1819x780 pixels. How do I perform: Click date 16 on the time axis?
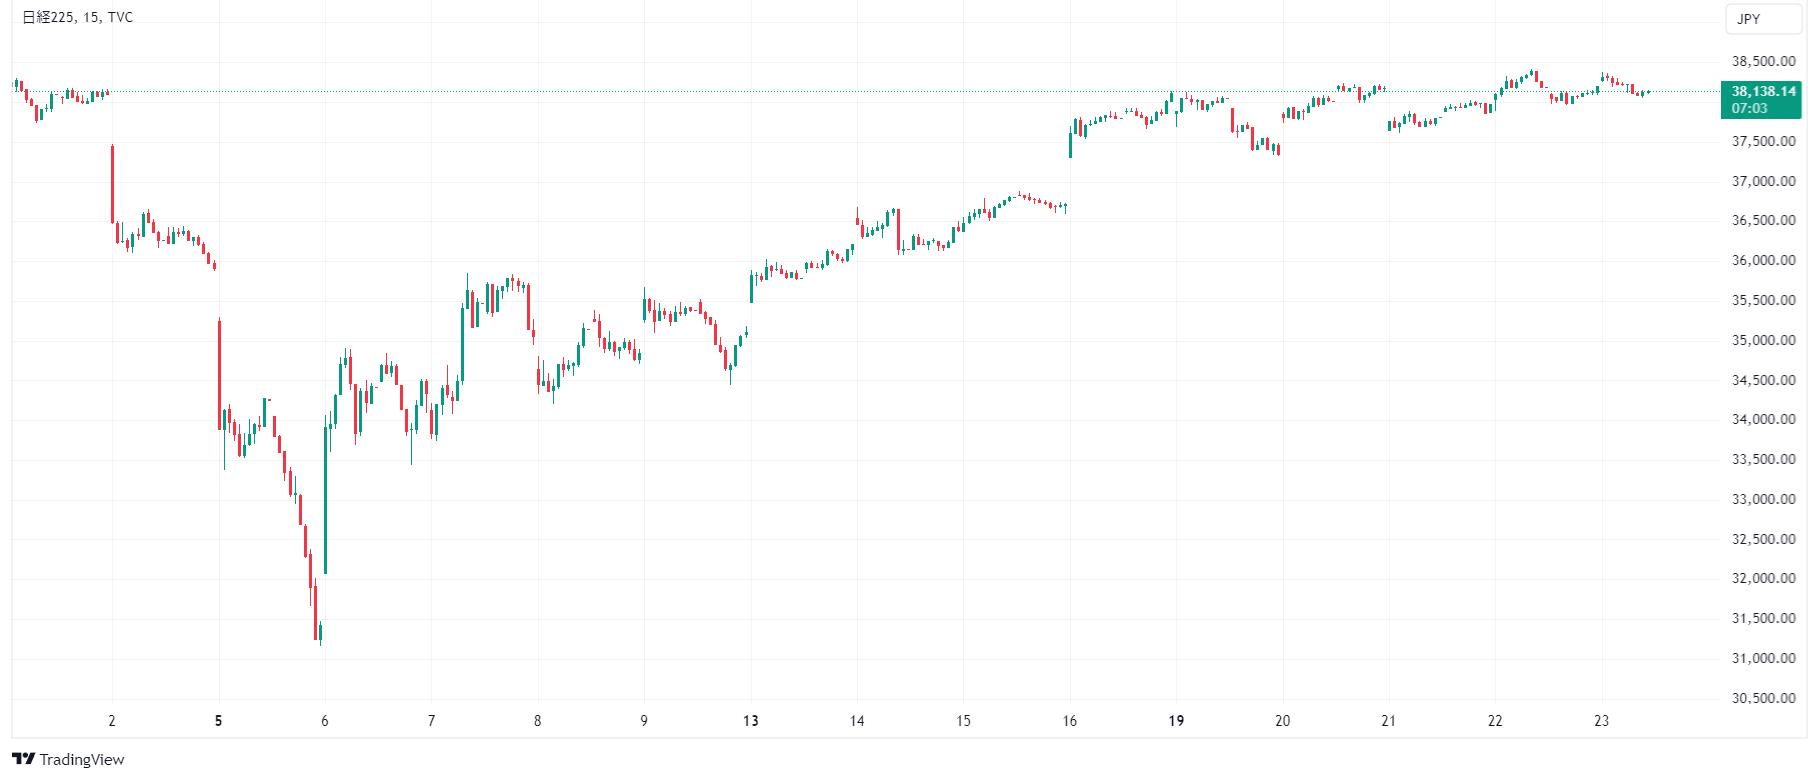(x=1070, y=721)
